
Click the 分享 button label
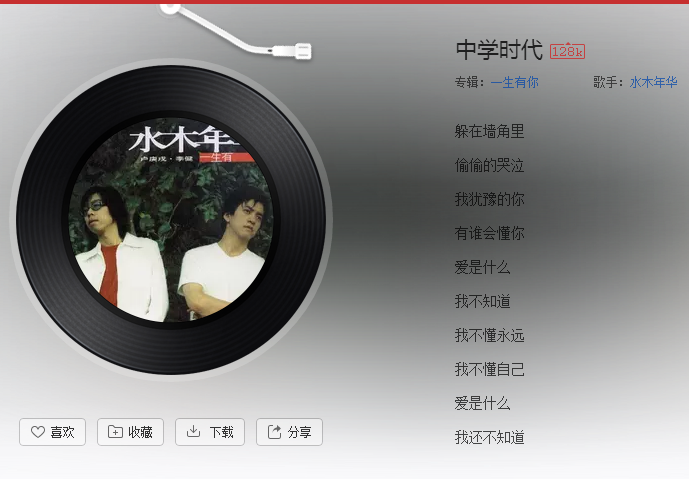300,432
